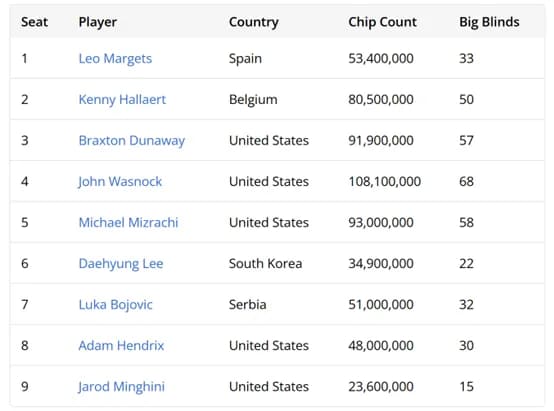This screenshot has height=411, width=554.
Task: Open Michael Mizrachi profile link
Action: click(128, 223)
